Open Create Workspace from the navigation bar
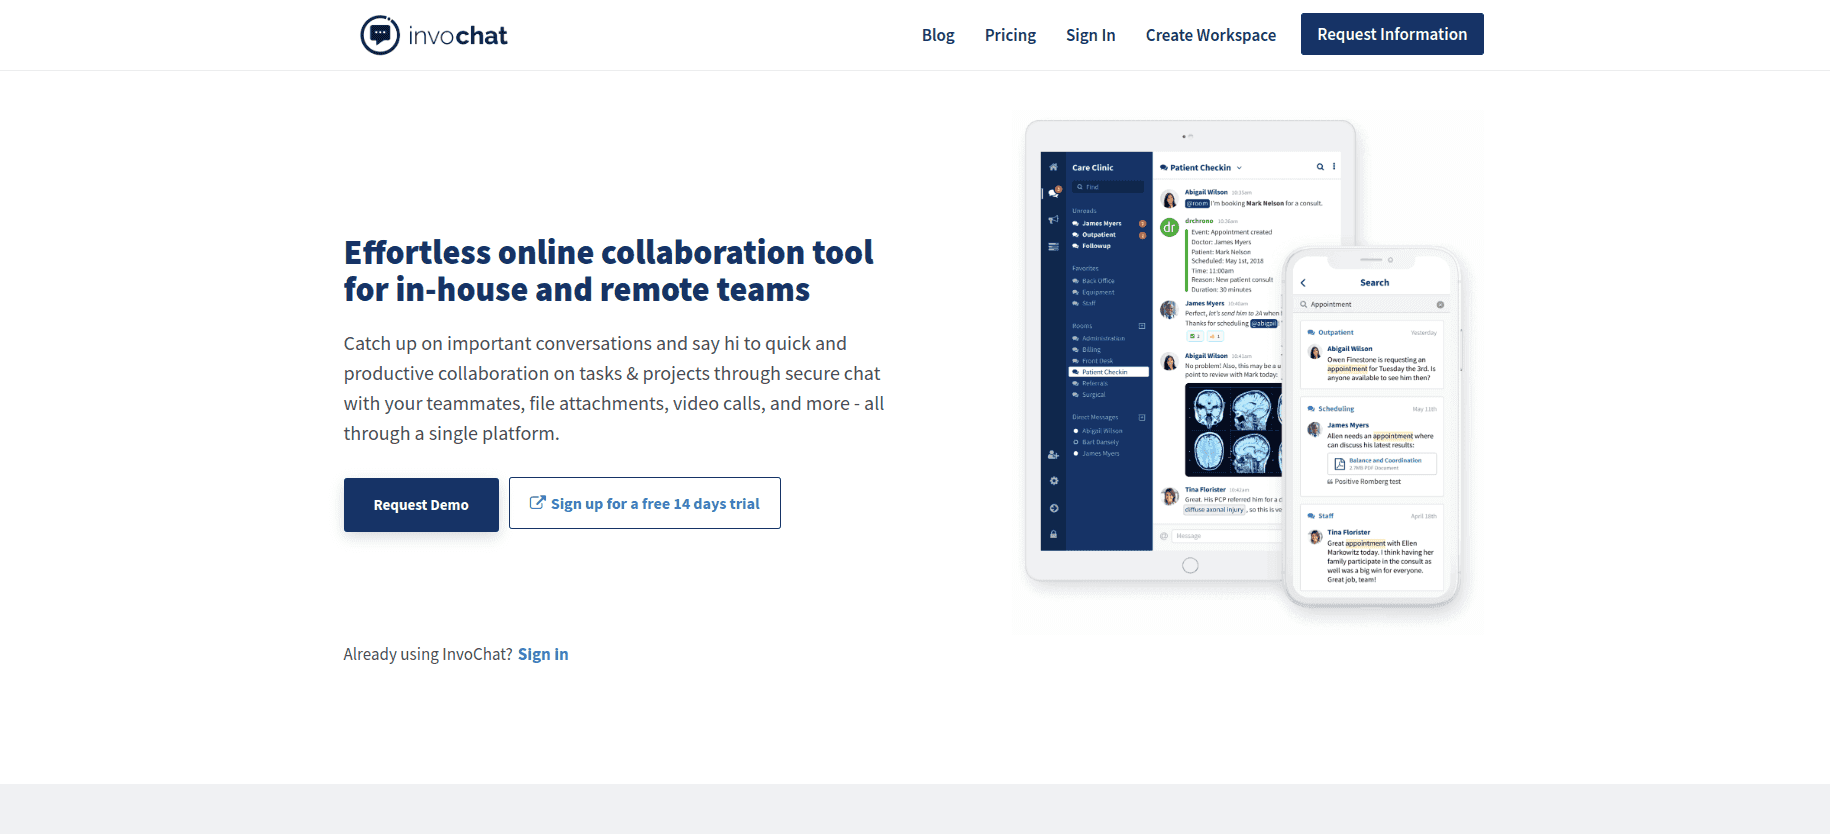1830x834 pixels. click(1211, 35)
